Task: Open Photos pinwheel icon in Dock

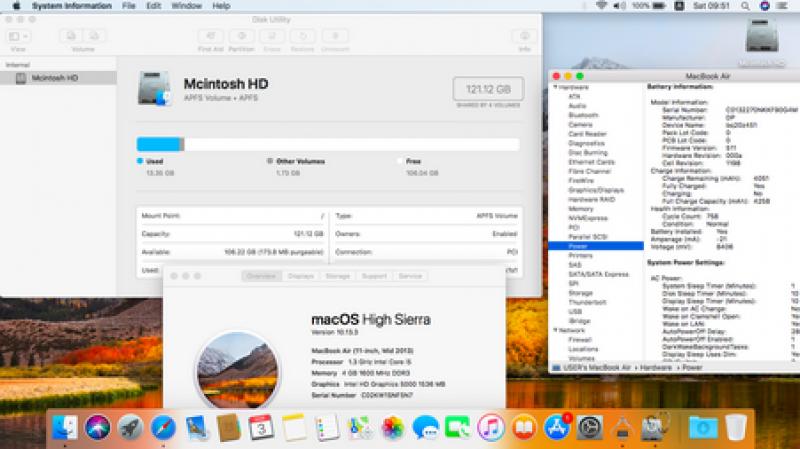Action: 392,427
